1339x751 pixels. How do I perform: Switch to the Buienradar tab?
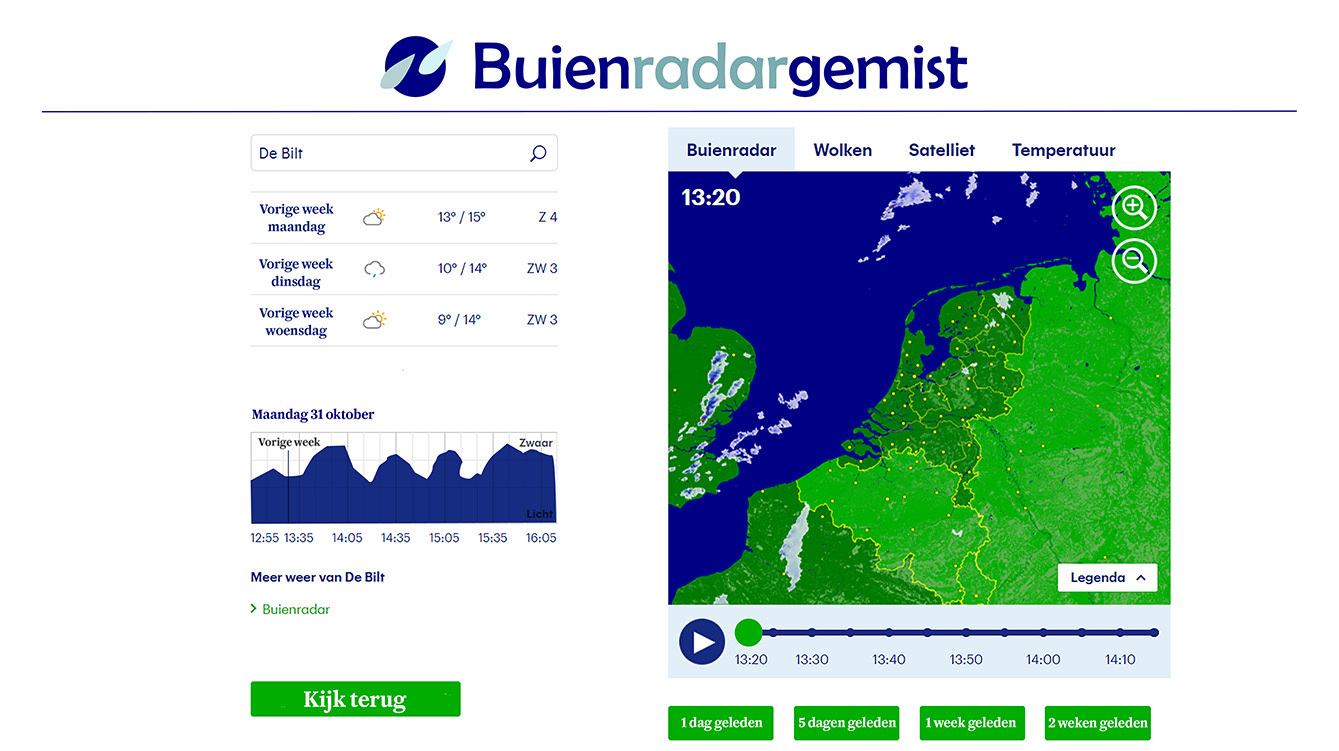731,150
